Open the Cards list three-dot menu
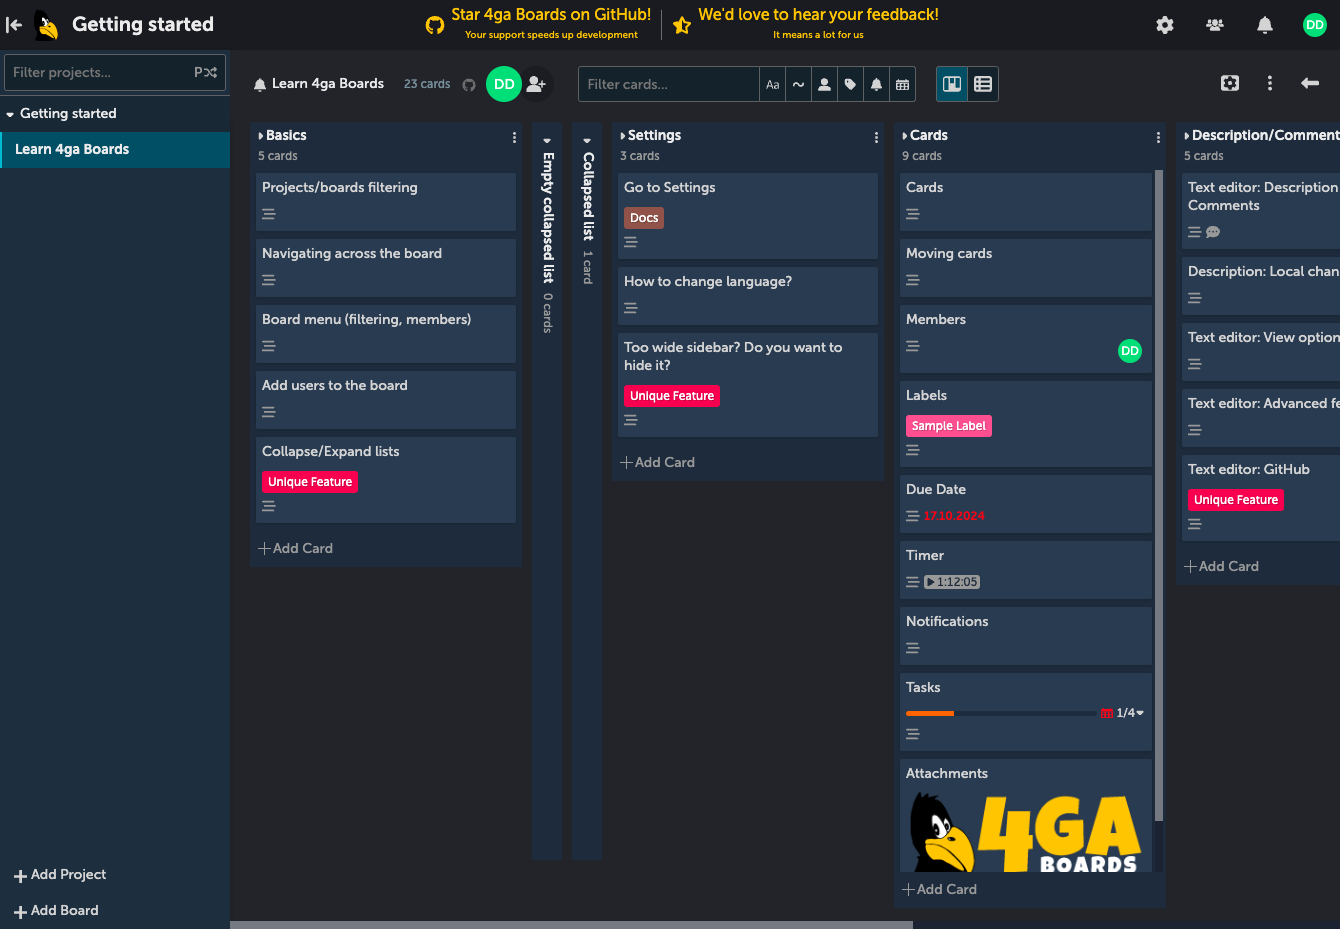The width and height of the screenshot is (1340, 929). [1158, 137]
